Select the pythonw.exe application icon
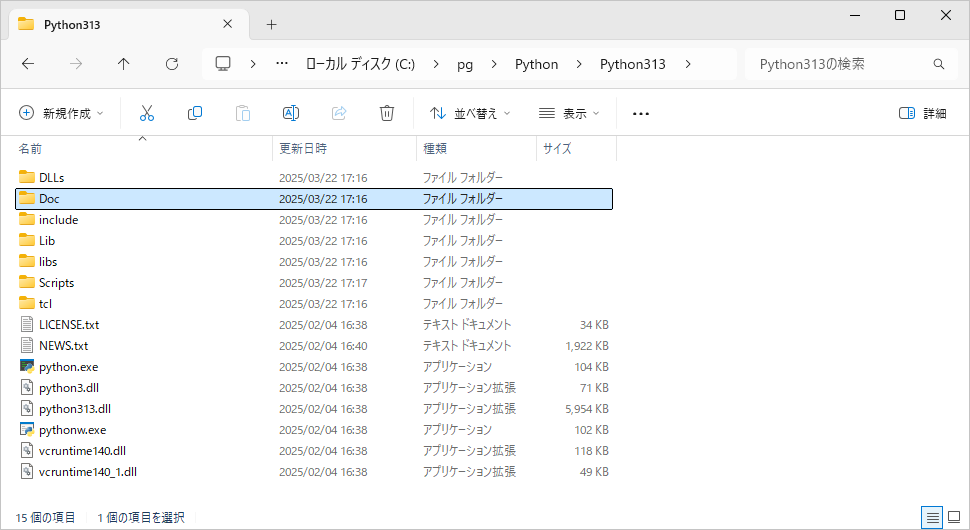970x530 pixels. (x=27, y=429)
